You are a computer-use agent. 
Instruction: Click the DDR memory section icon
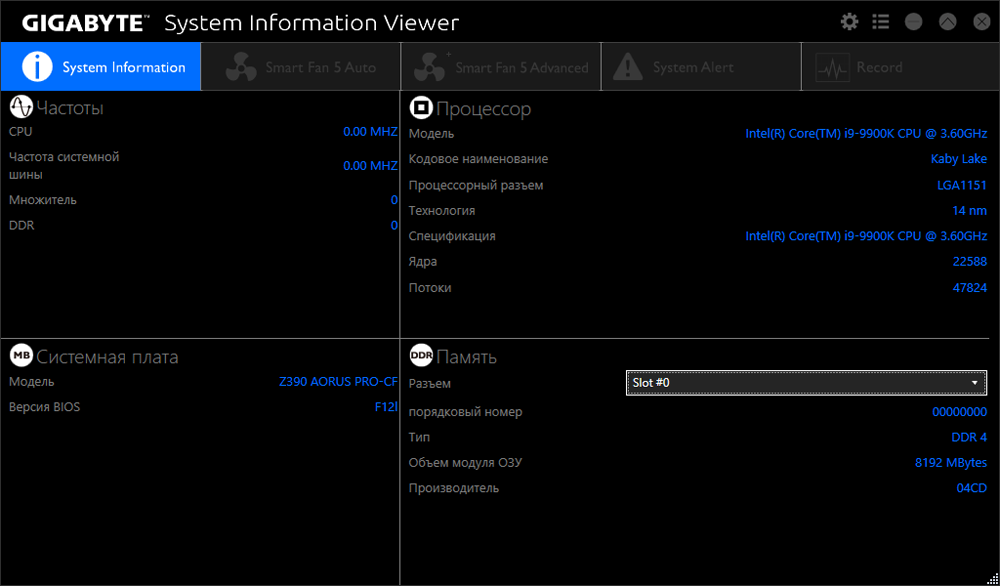[x=421, y=356]
